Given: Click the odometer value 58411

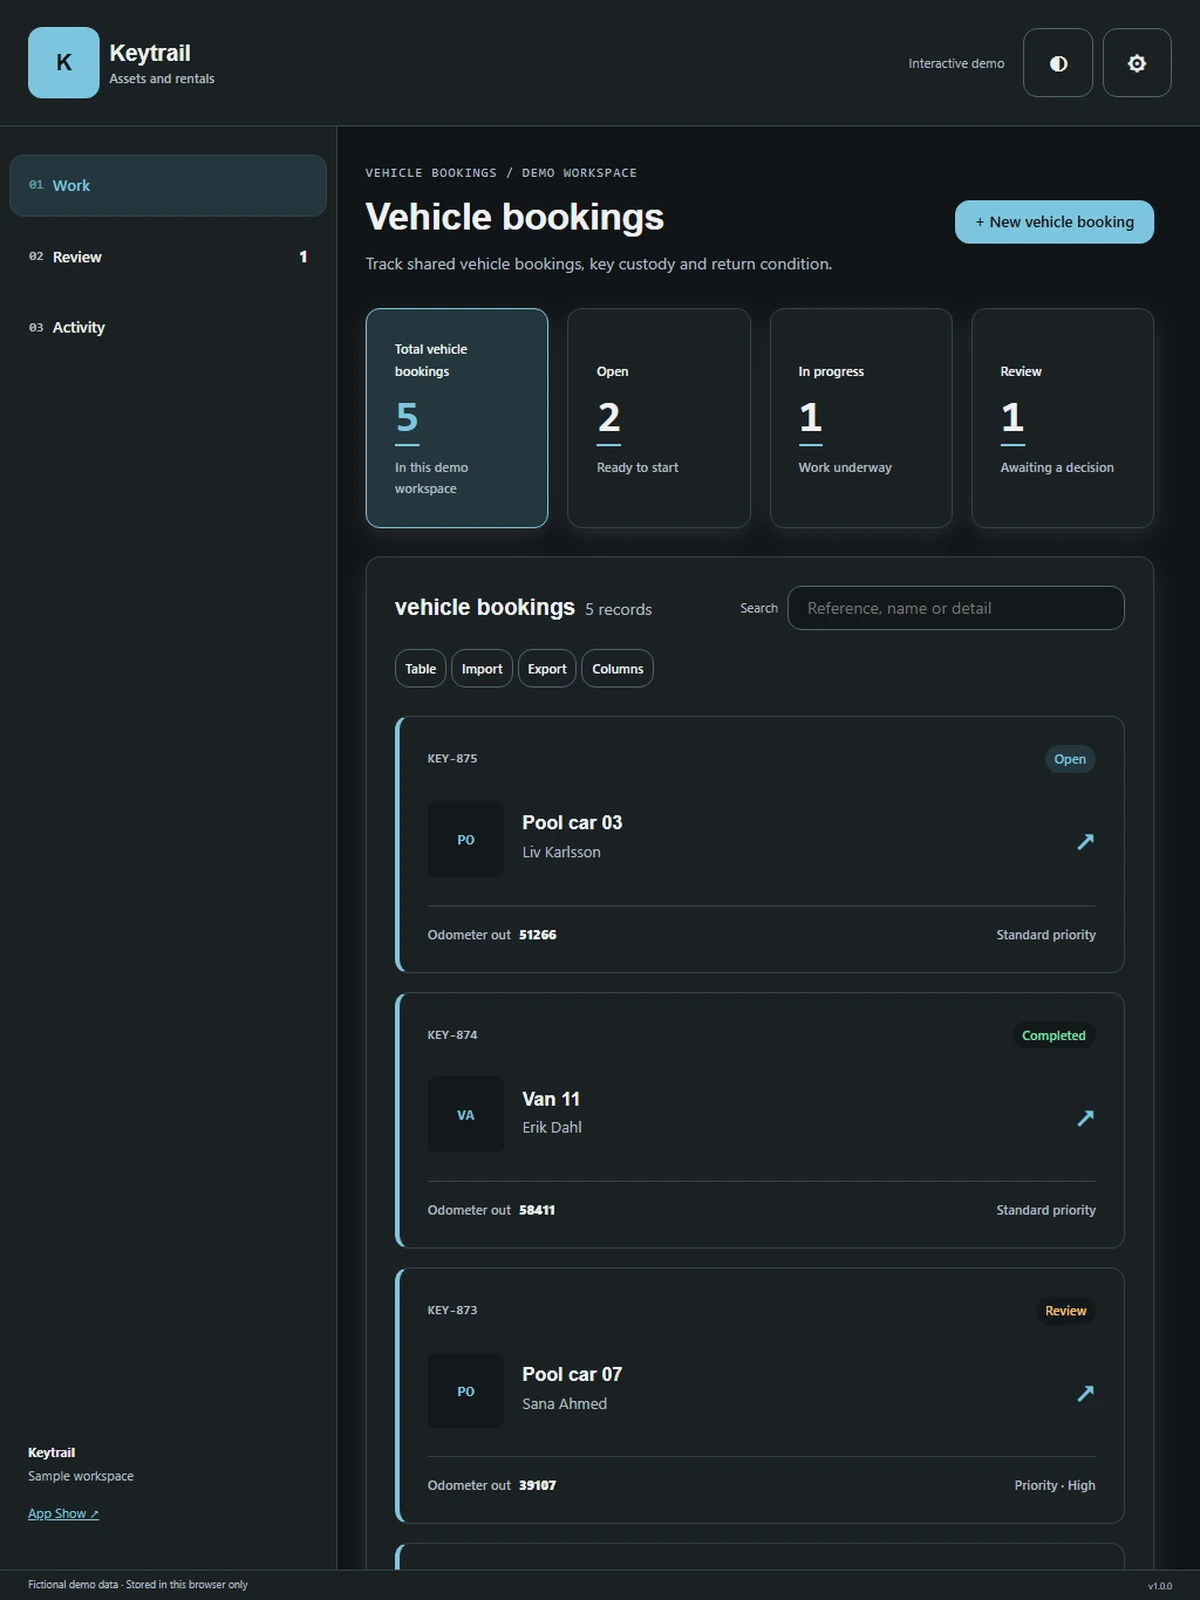Looking at the screenshot, I should (537, 1210).
